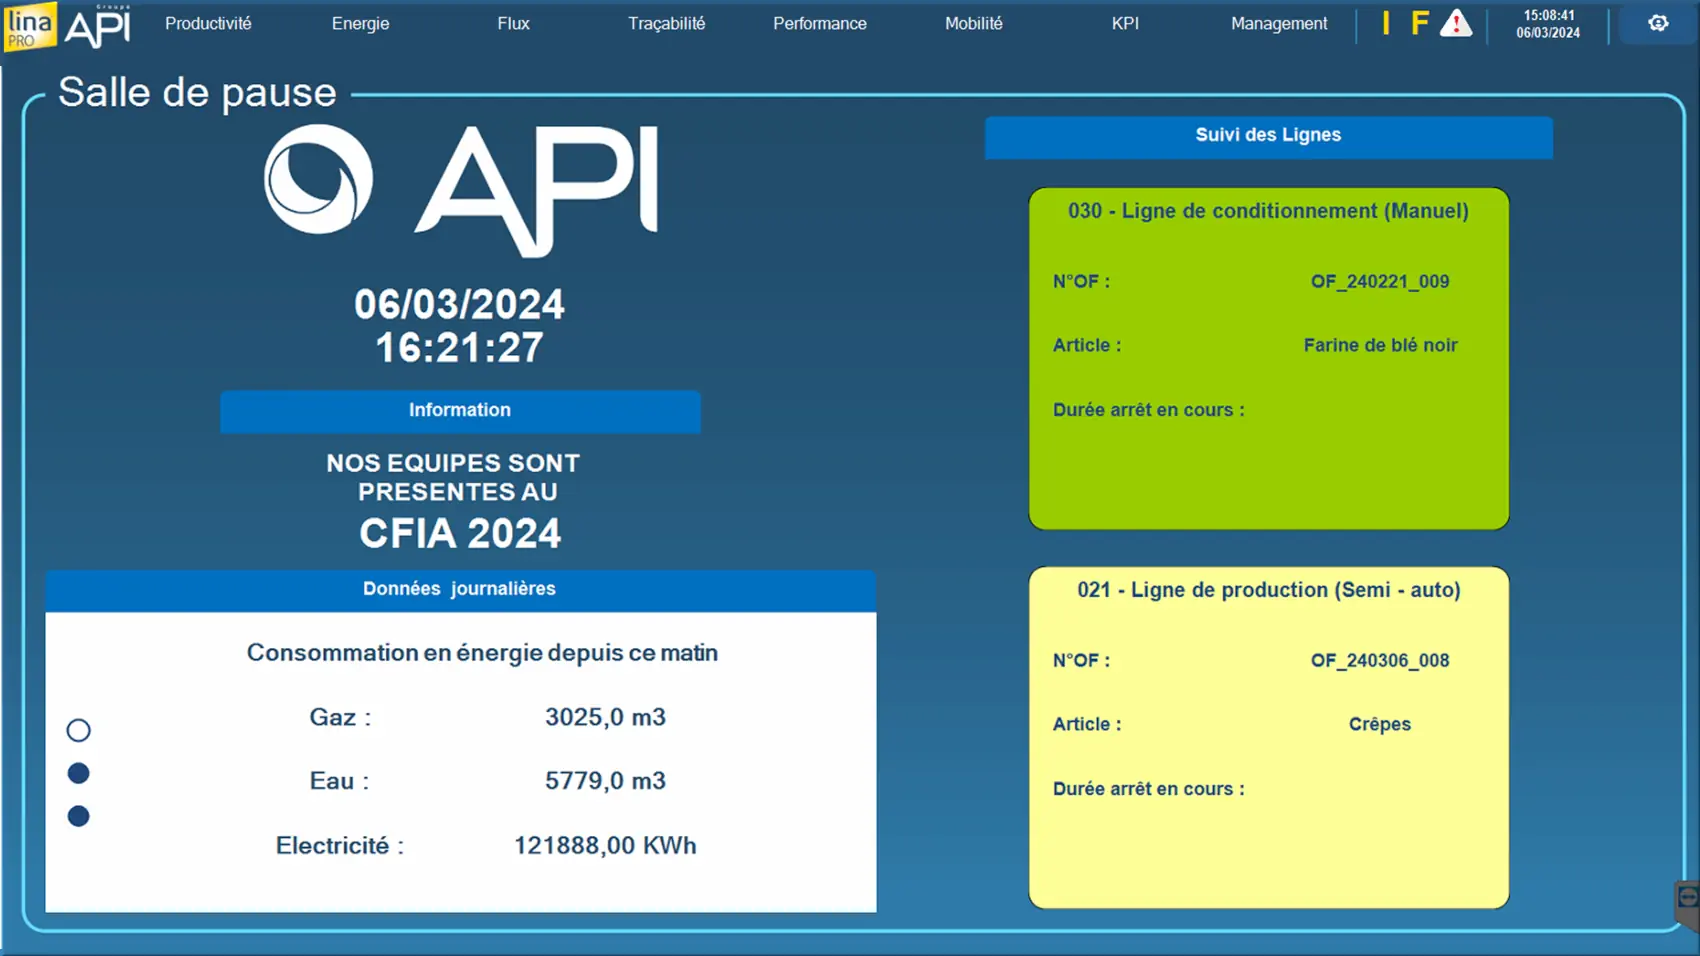
Task: Select the third filled radio dot
Action: pos(78,816)
